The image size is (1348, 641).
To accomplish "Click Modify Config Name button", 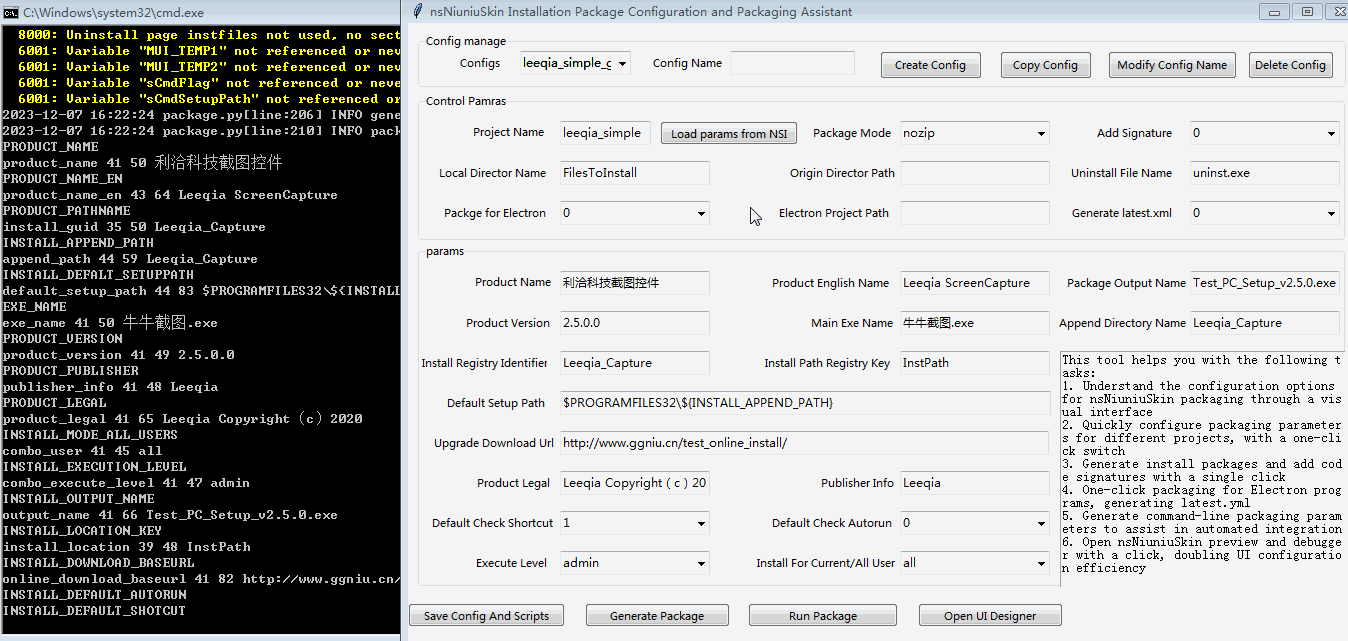I will 1172,65.
